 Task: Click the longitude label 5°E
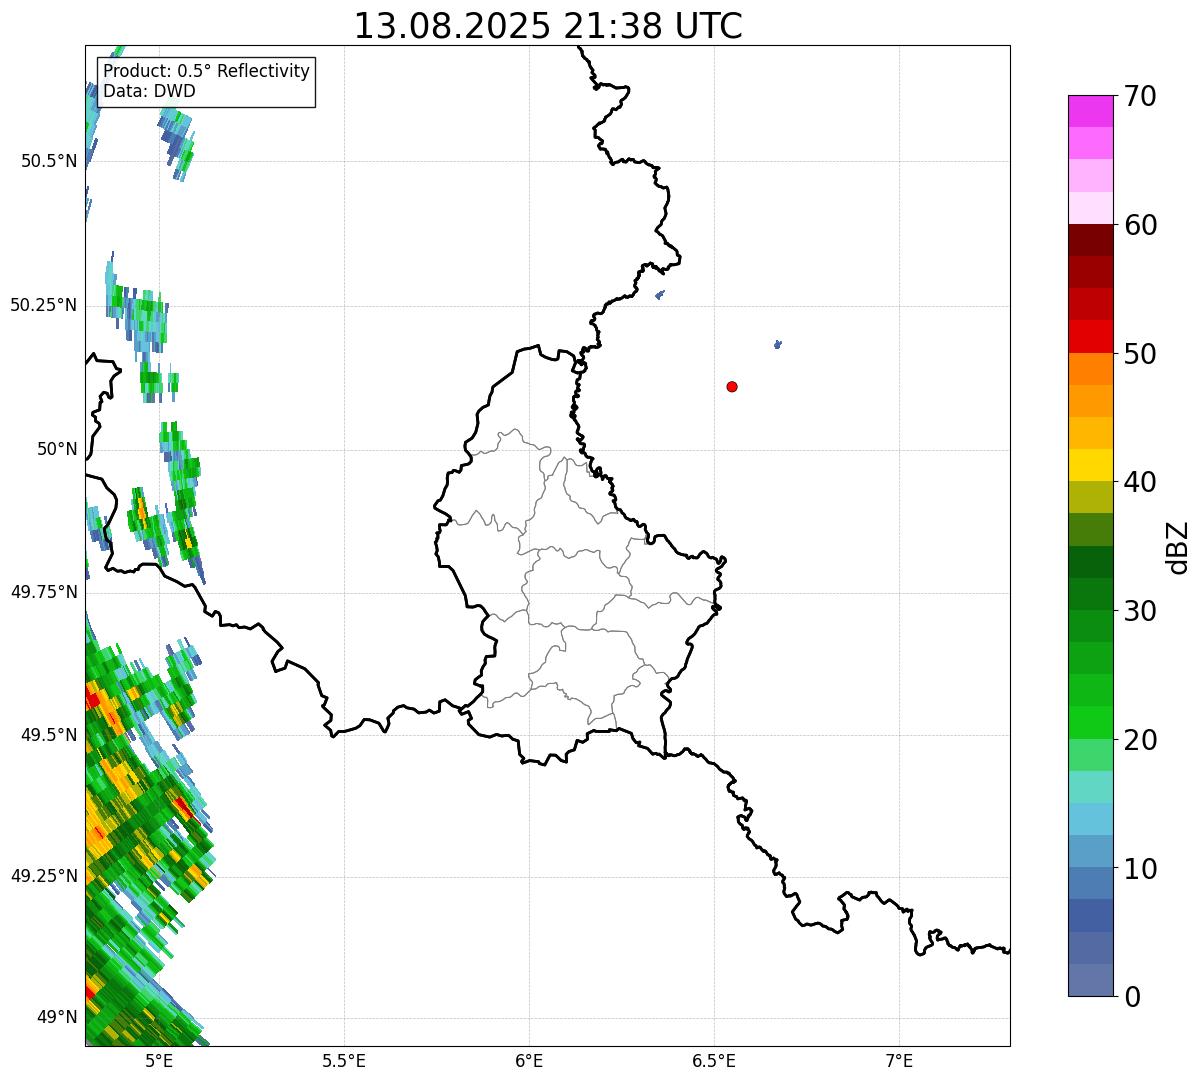point(159,1060)
